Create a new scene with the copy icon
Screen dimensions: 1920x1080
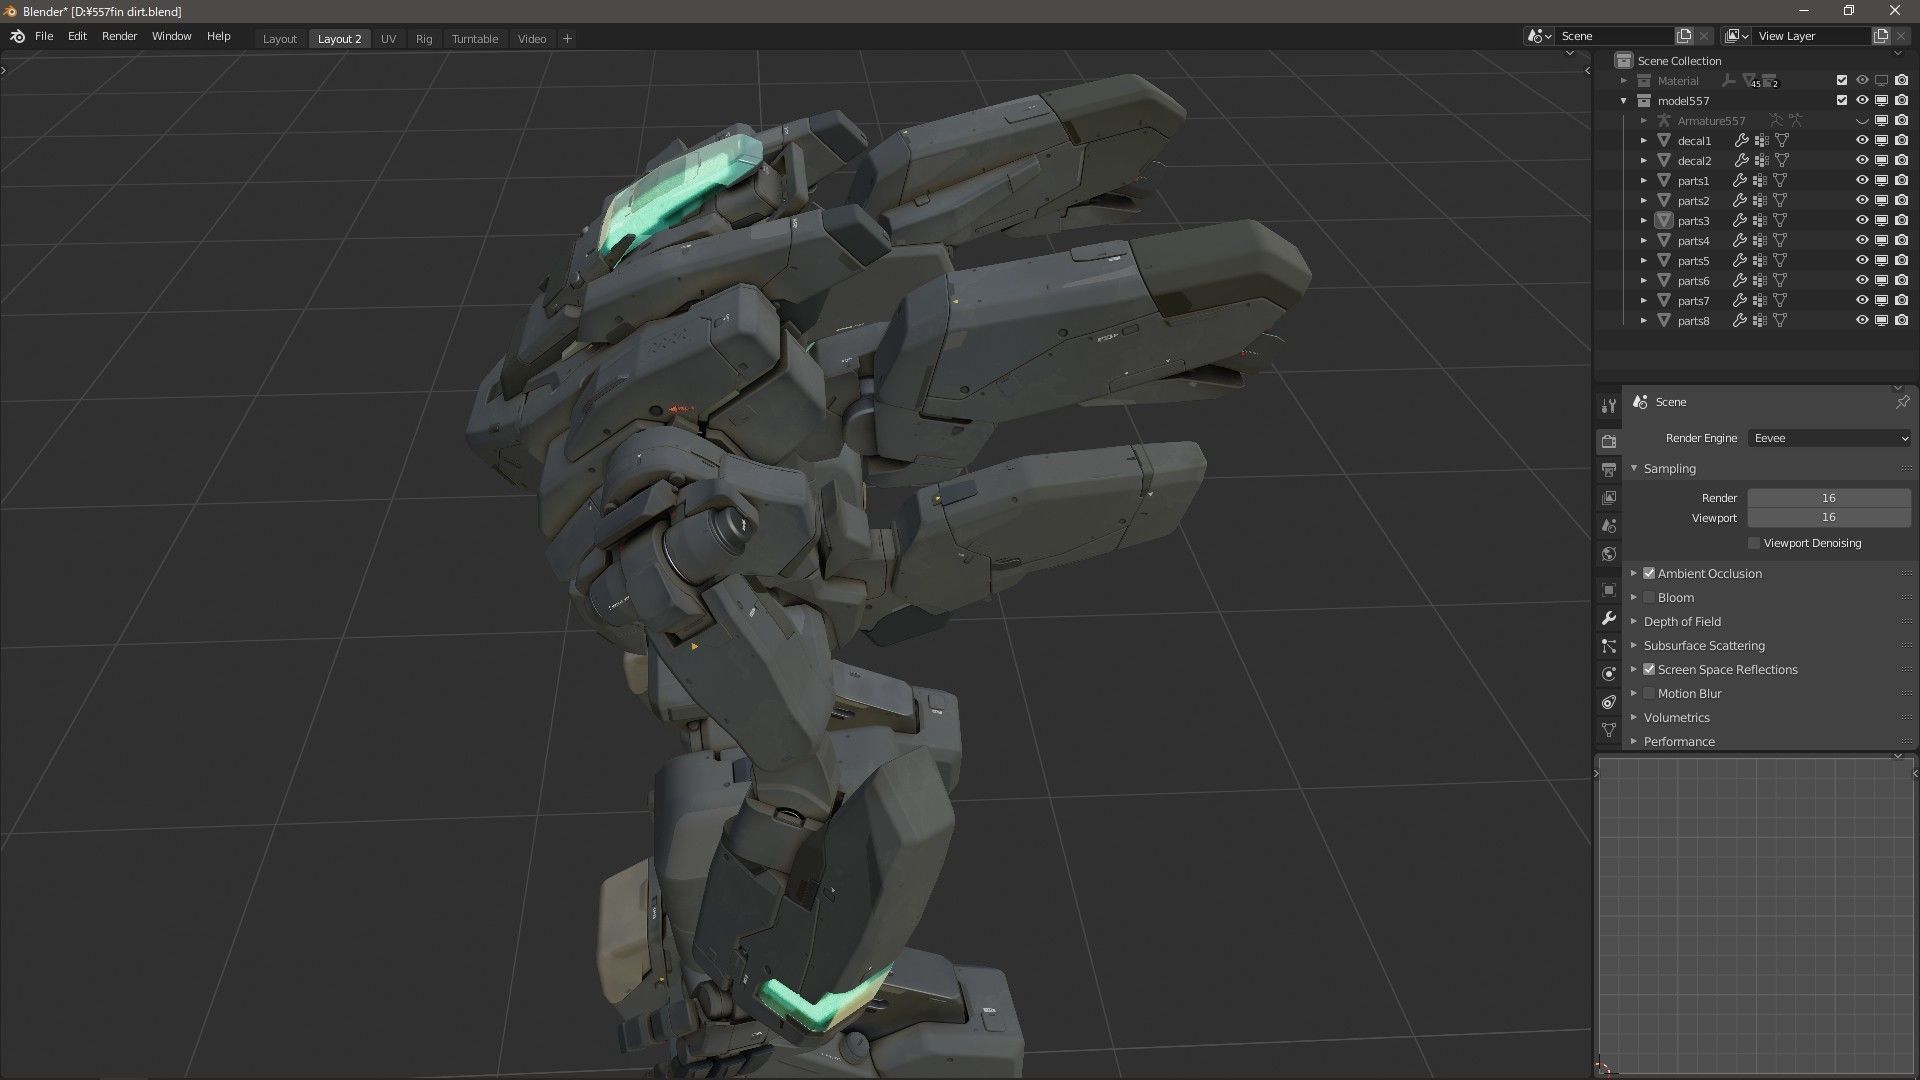click(1684, 36)
